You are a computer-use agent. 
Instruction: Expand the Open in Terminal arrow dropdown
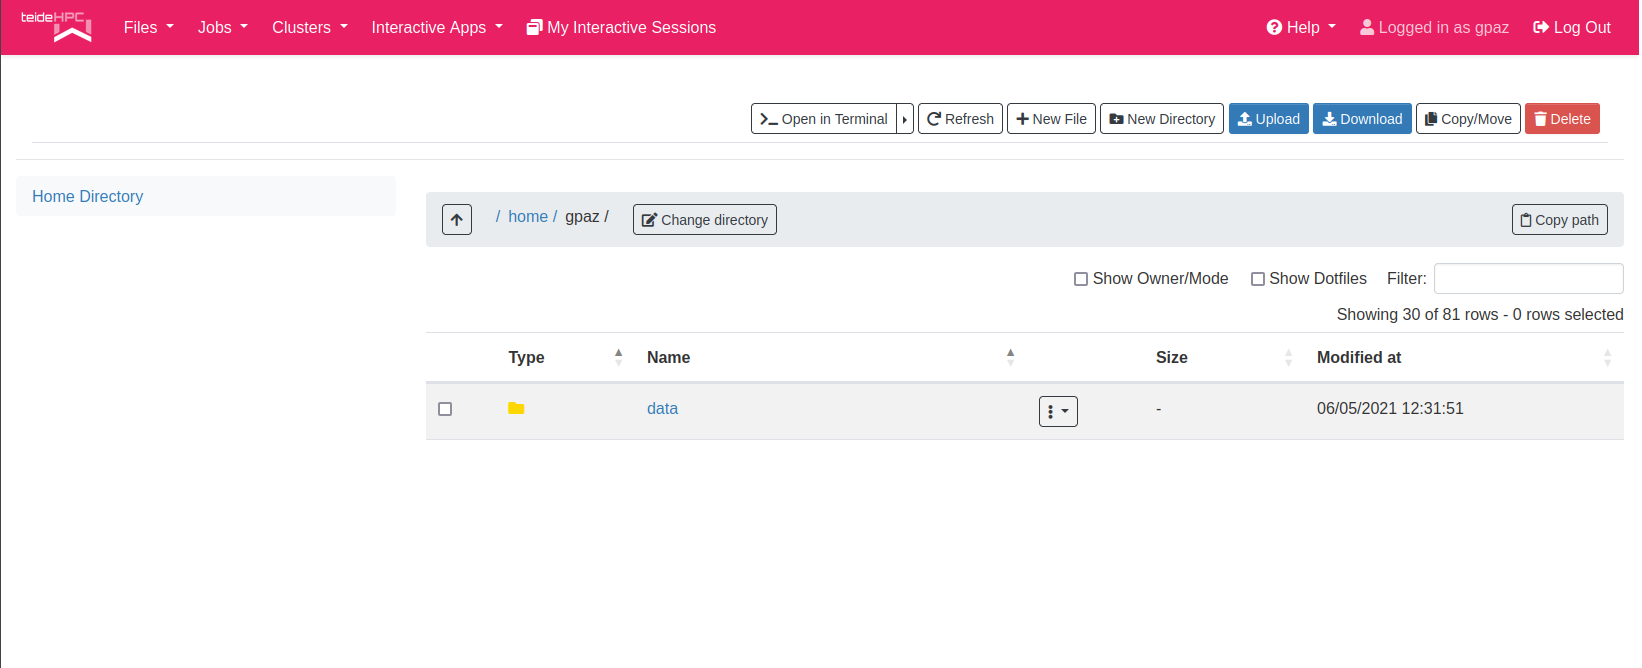pos(905,119)
